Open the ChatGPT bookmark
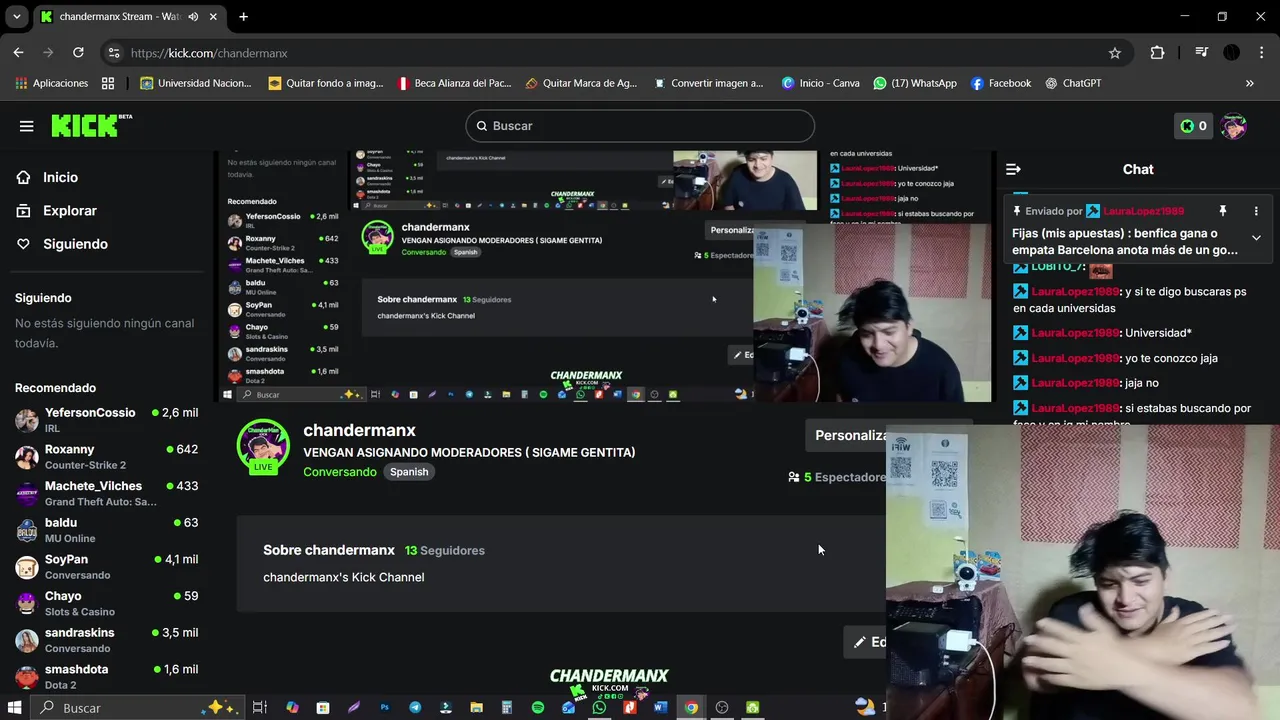The height and width of the screenshot is (720, 1280). point(1073,83)
